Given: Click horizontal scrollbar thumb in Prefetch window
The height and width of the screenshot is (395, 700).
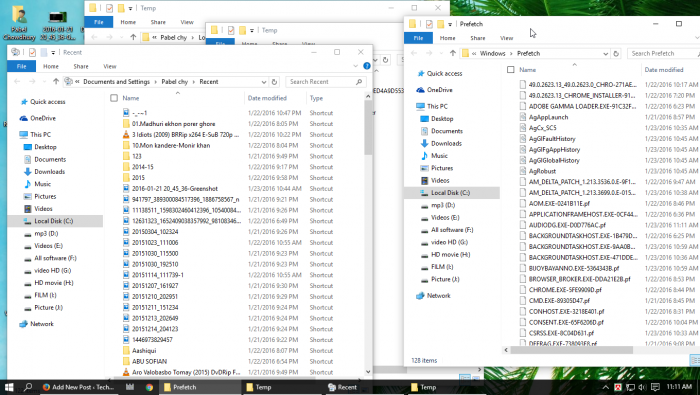Looking at the screenshot, I should pos(571,350).
